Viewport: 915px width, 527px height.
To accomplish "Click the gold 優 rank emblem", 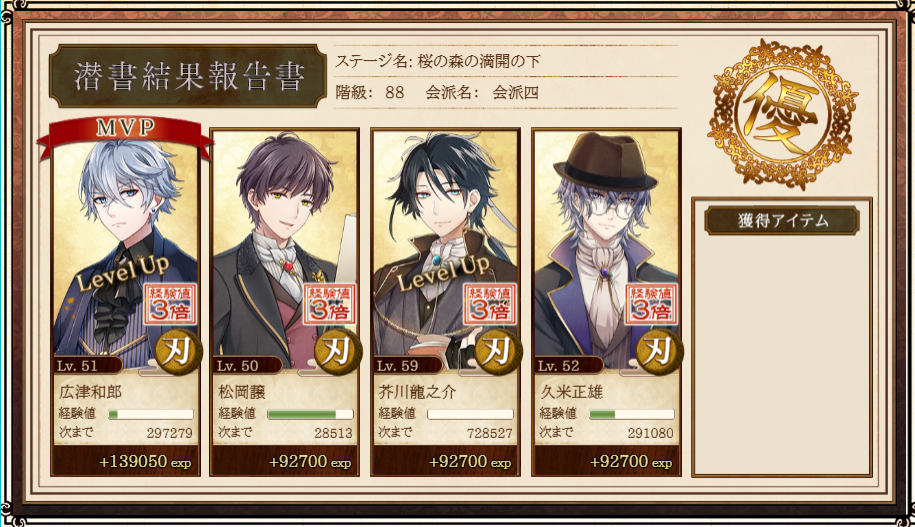I will tap(783, 114).
